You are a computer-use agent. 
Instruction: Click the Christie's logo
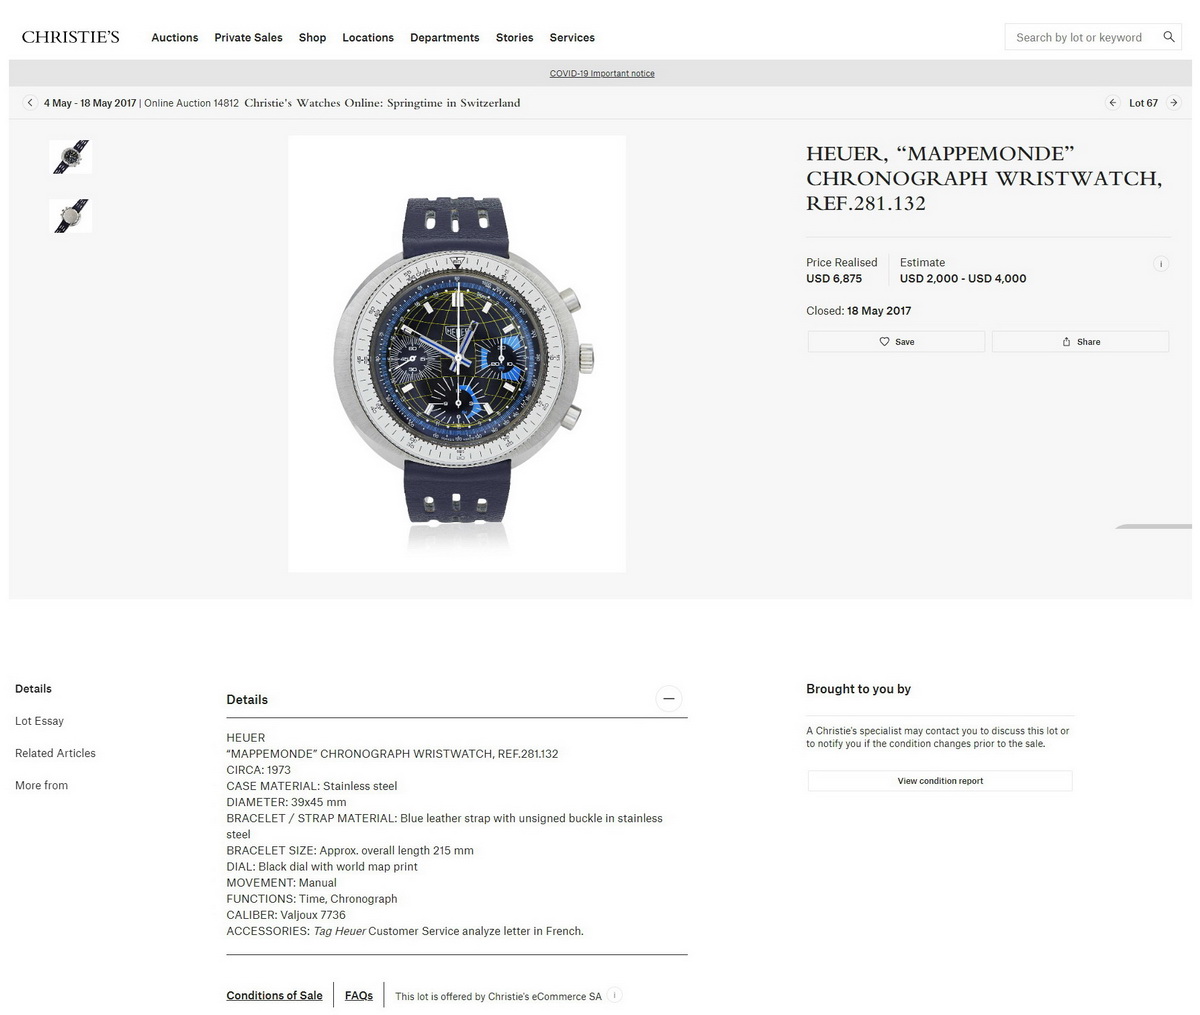coord(70,37)
